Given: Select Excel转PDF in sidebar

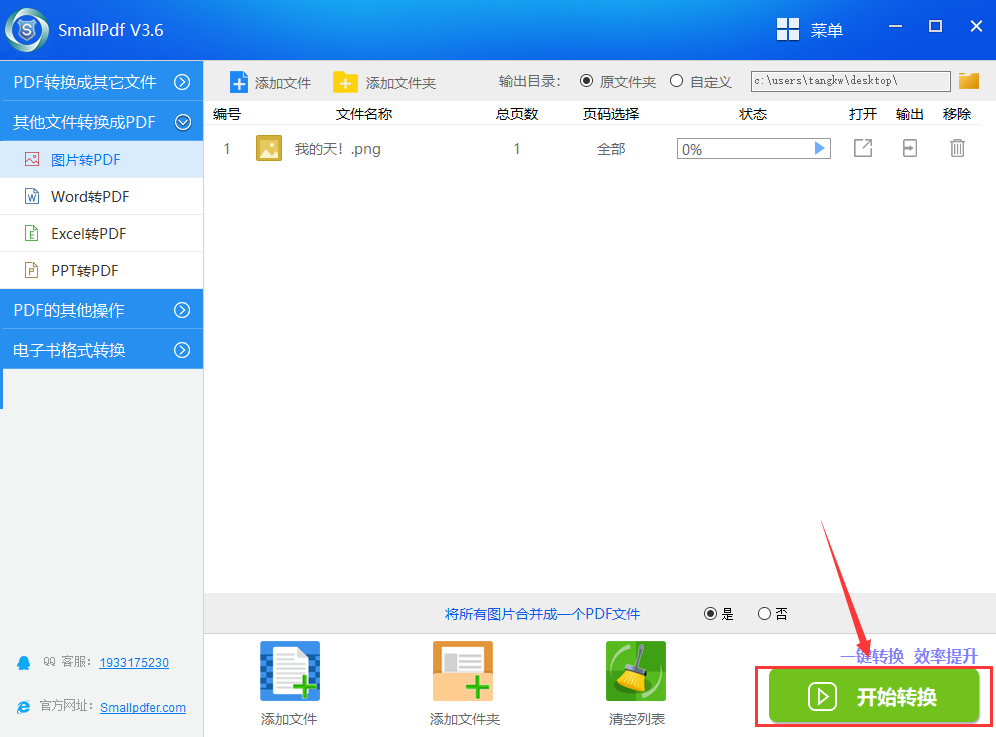Looking at the screenshot, I should (x=102, y=233).
